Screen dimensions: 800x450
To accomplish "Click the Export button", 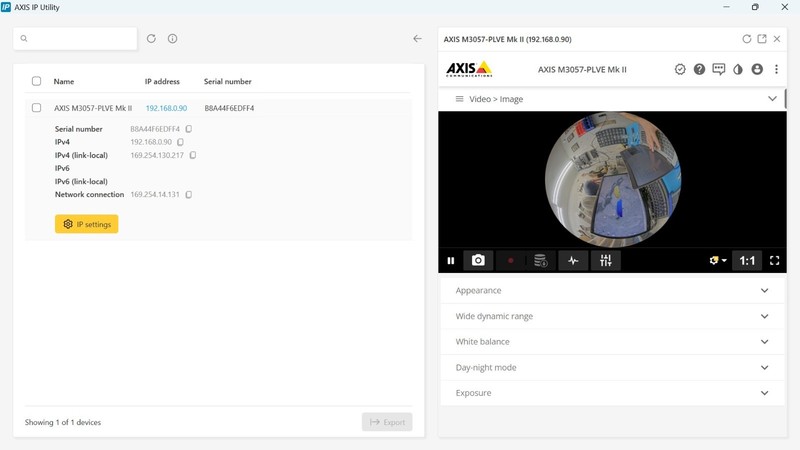I will tap(387, 422).
